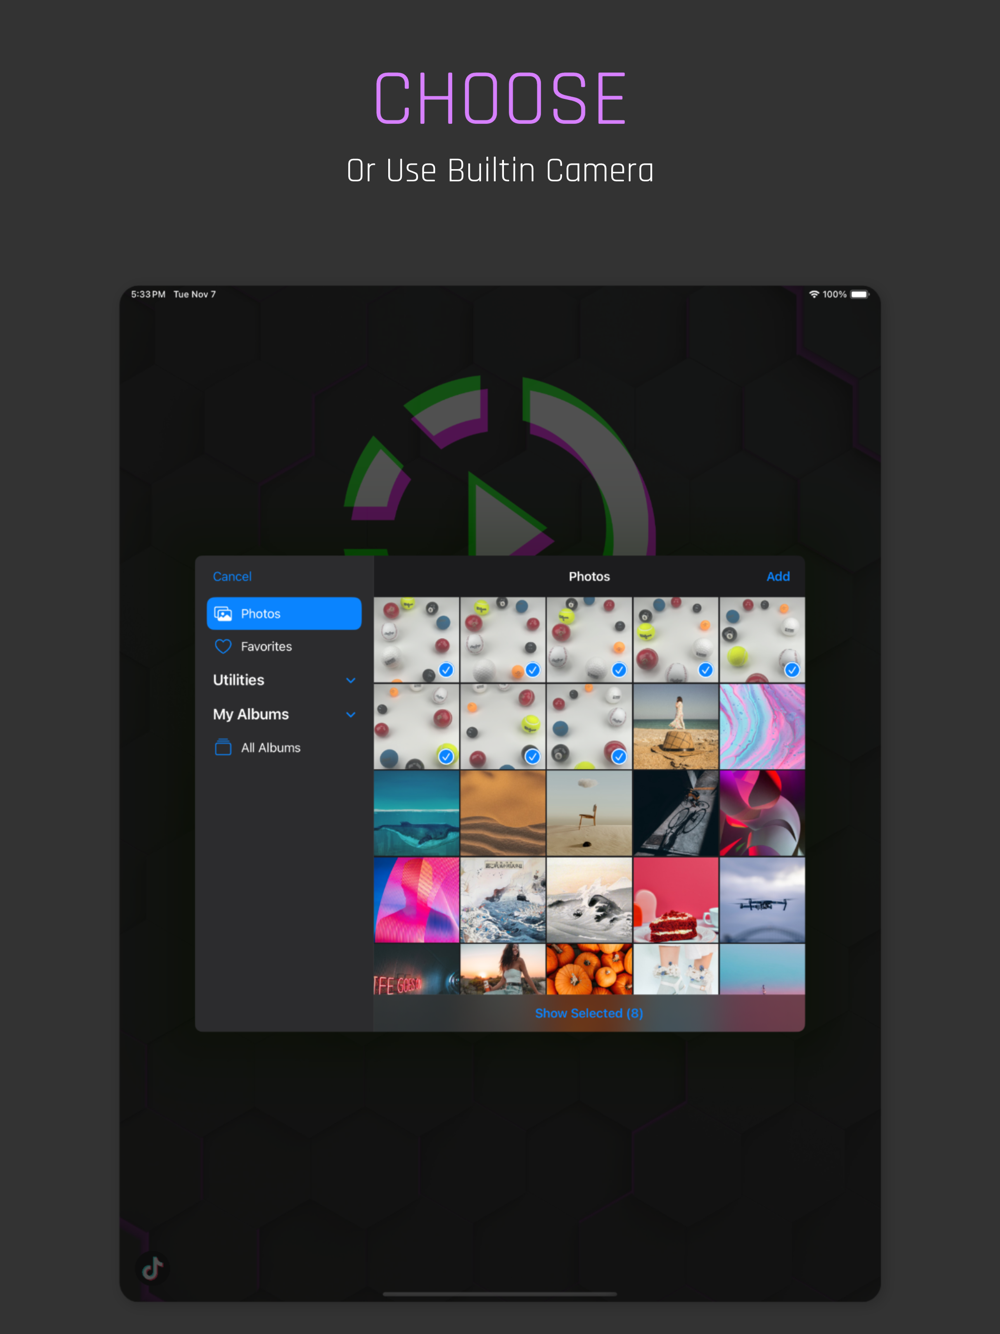Image resolution: width=1000 pixels, height=1334 pixels.
Task: Expand the Utilities section chevron
Action: 351,681
